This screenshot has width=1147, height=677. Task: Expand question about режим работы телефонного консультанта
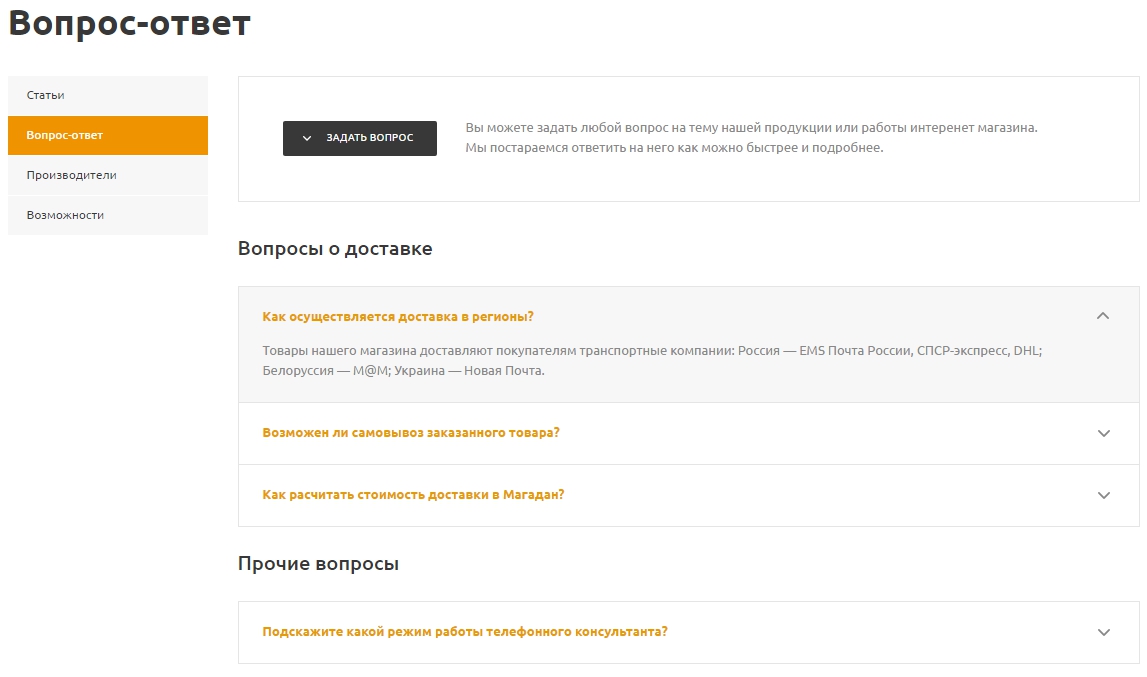[x=465, y=632]
